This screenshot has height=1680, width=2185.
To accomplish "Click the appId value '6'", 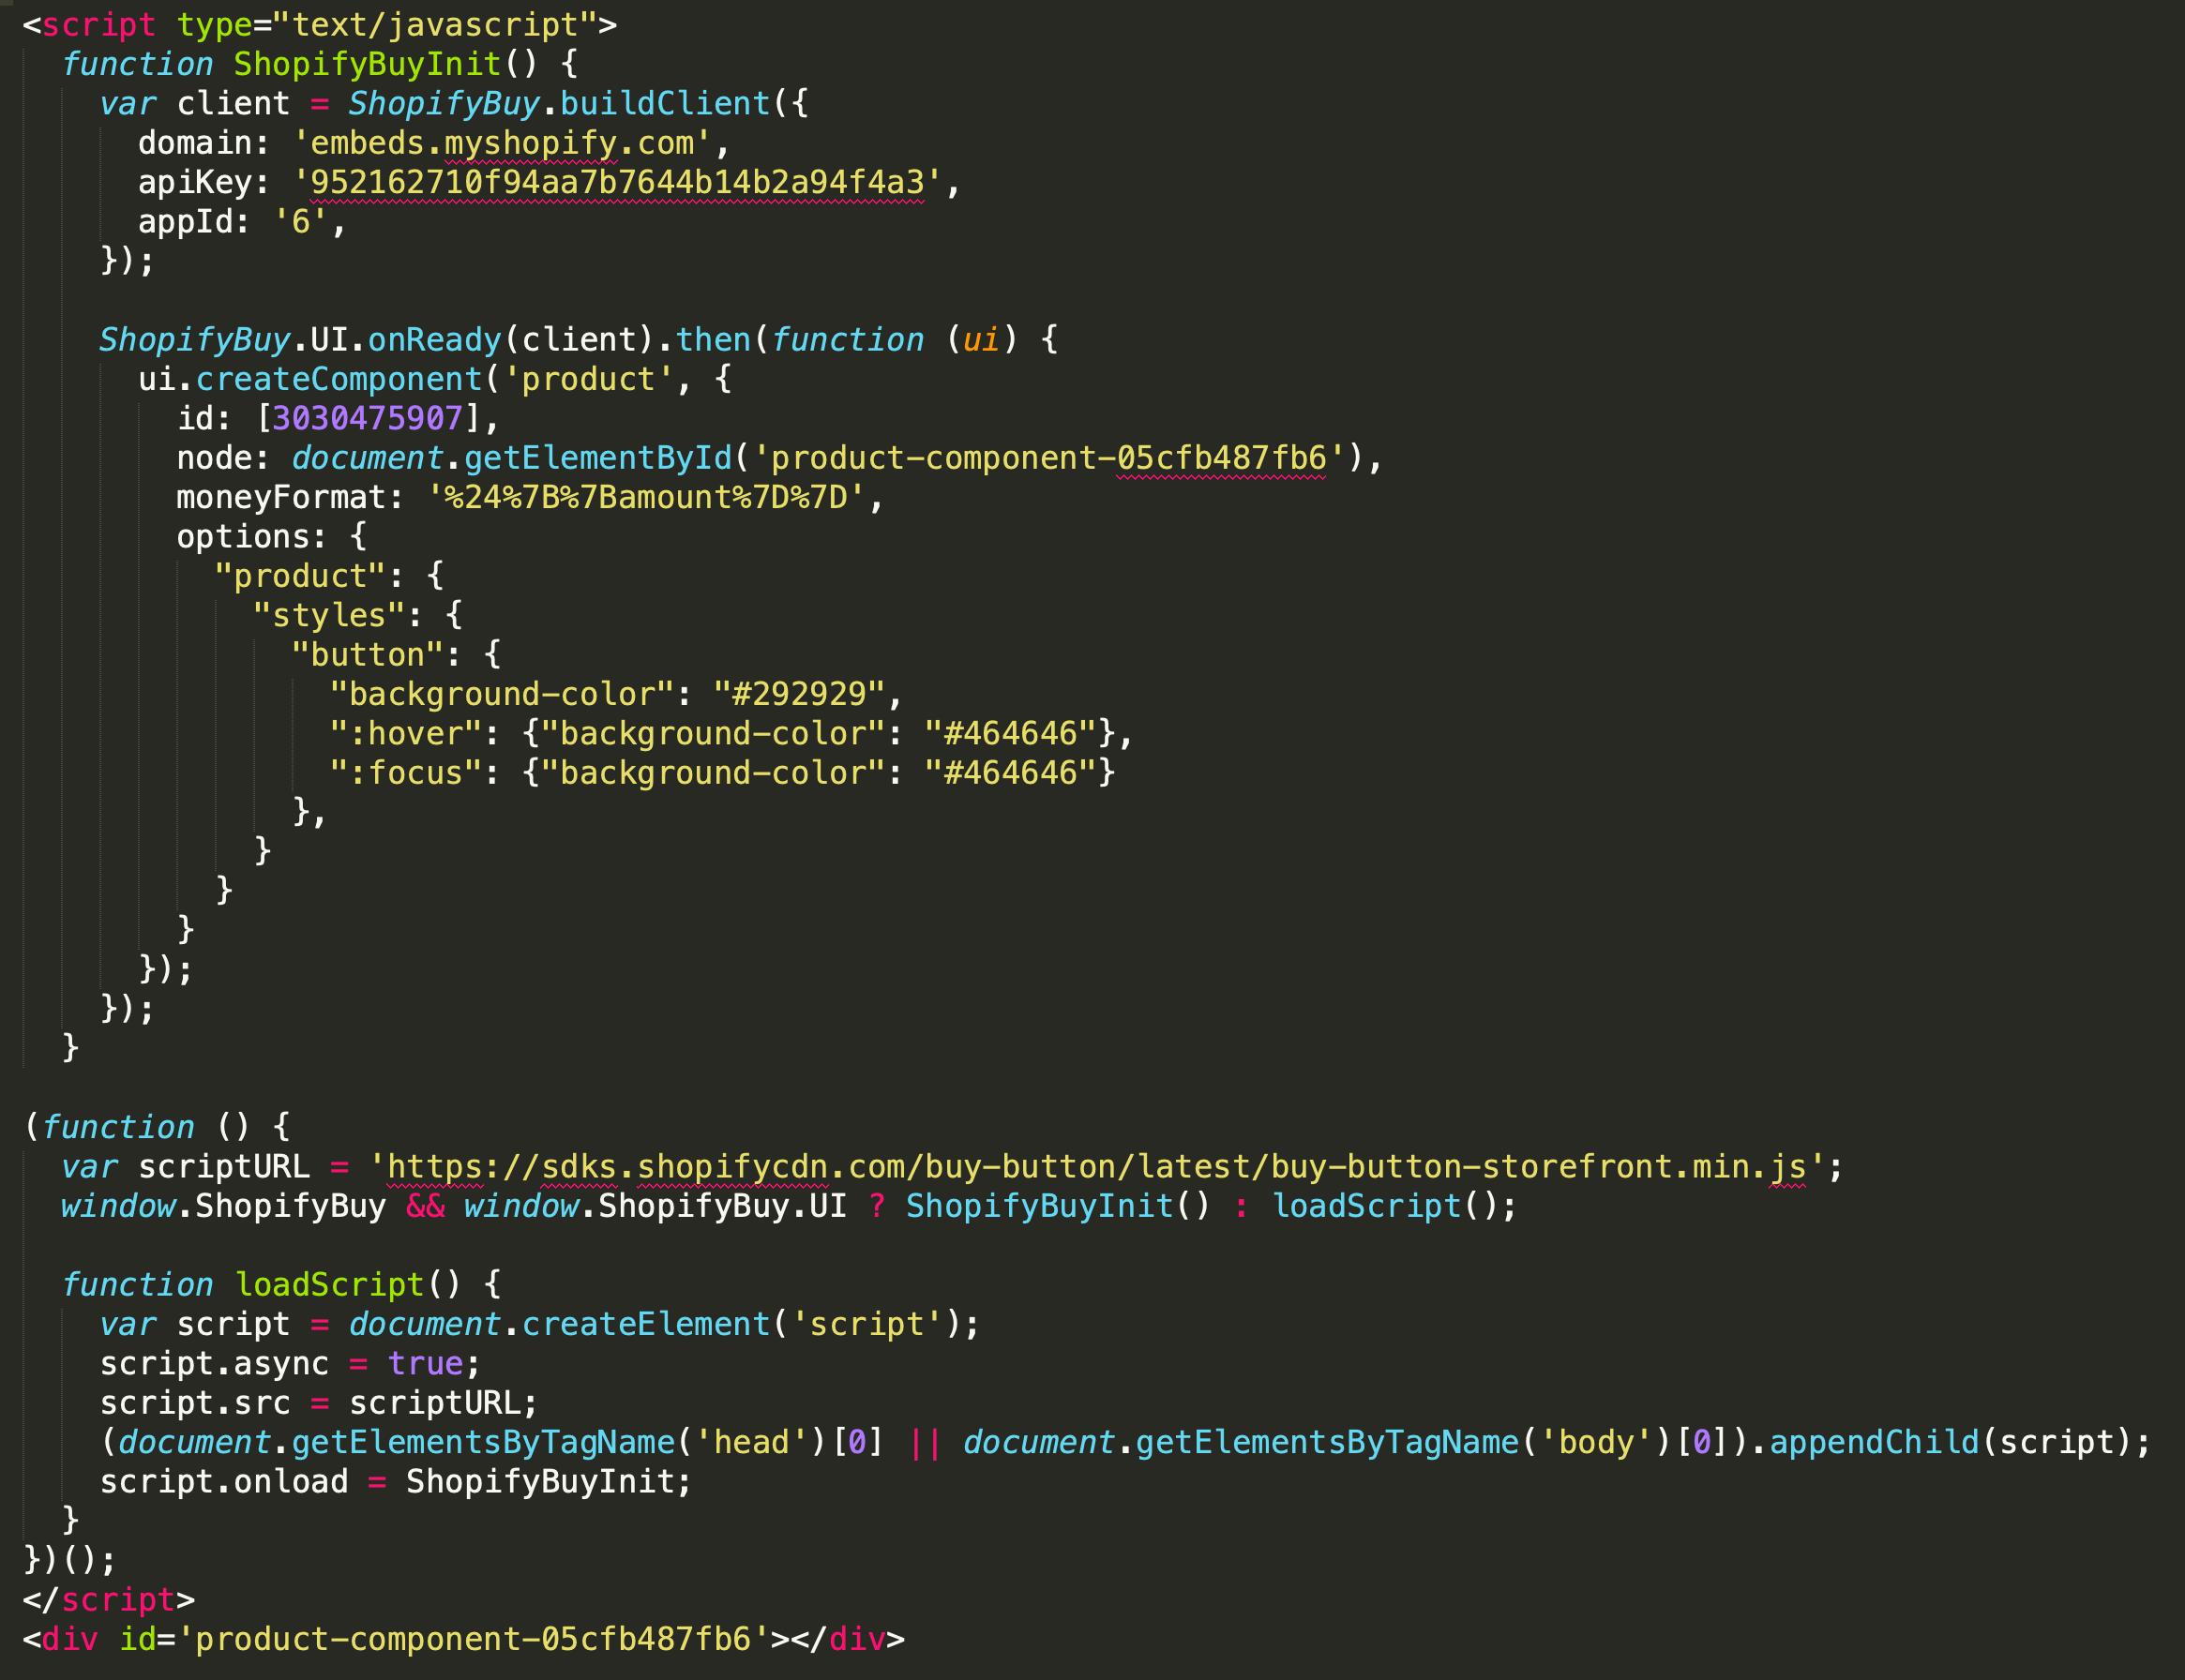I will (x=301, y=221).
